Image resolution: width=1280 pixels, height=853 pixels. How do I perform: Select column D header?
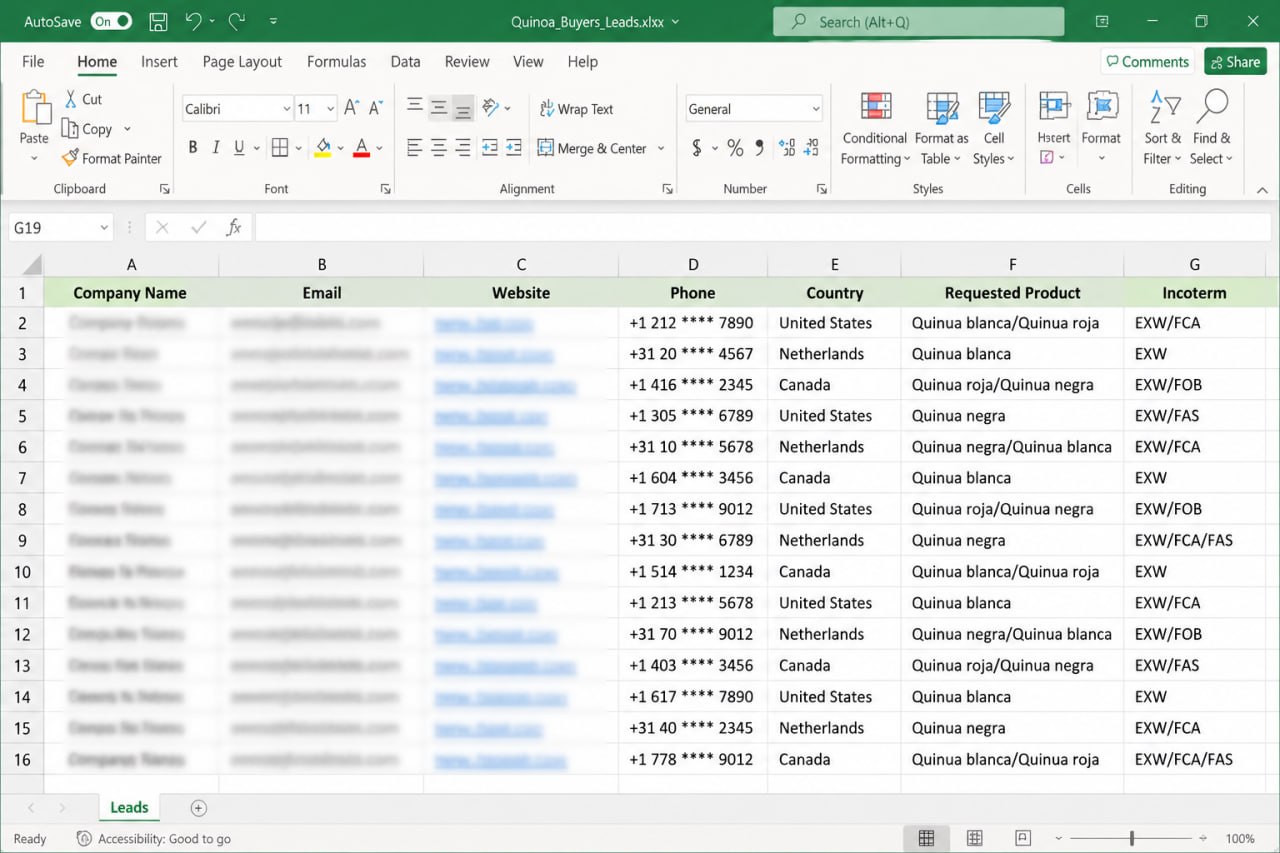click(693, 265)
